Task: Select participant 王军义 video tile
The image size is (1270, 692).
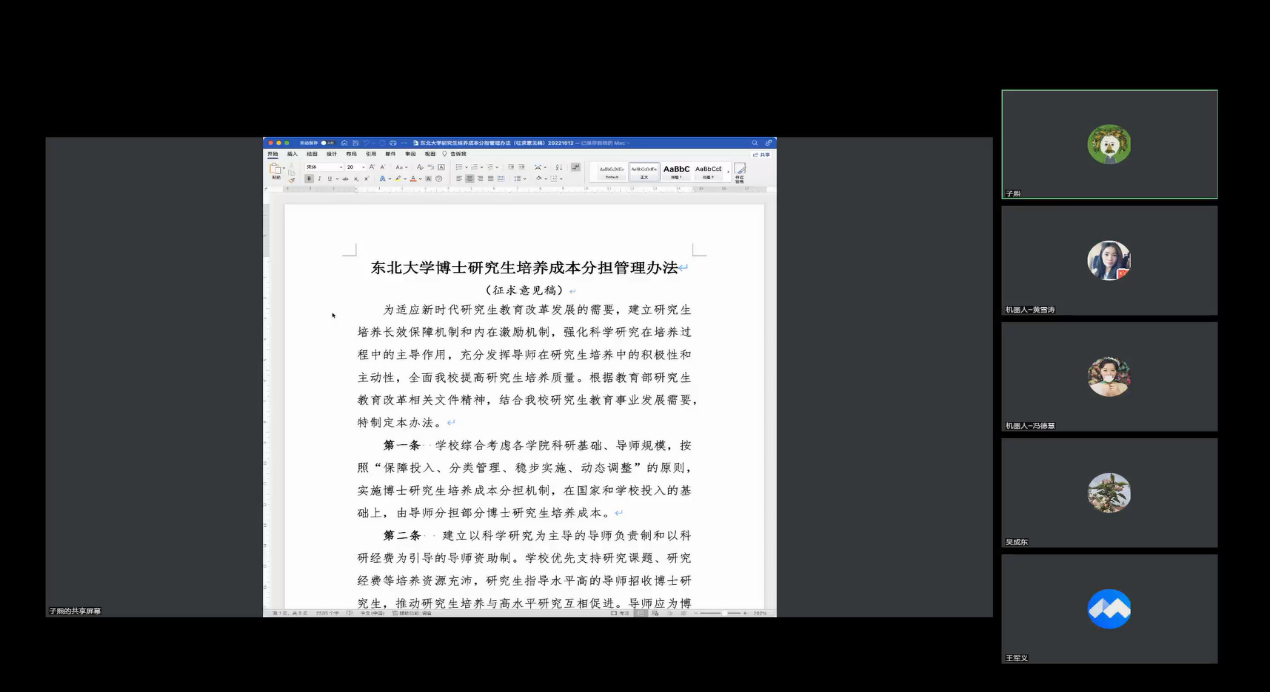Action: point(1109,609)
